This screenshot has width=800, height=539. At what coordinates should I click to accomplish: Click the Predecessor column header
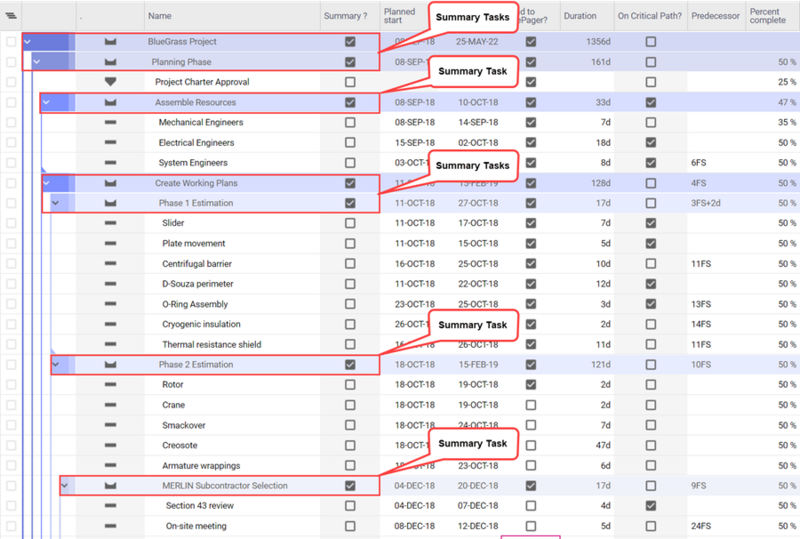[x=715, y=16]
